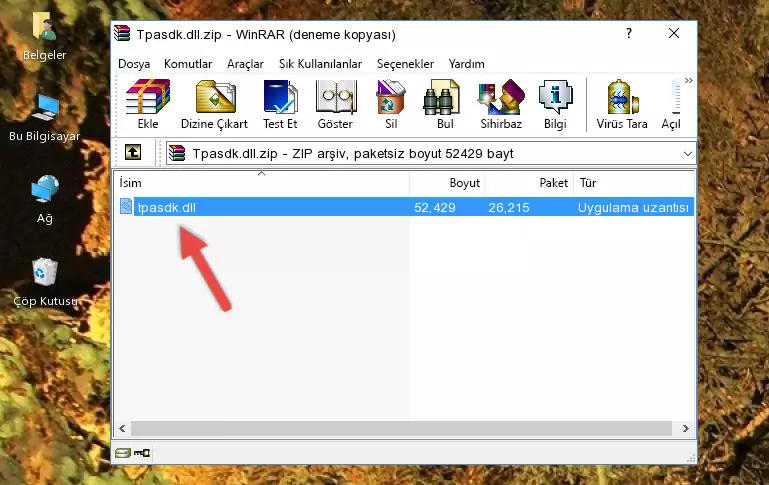Click the tpasdk.dll file icon
The width and height of the screenshot is (769, 485).
[x=126, y=207]
